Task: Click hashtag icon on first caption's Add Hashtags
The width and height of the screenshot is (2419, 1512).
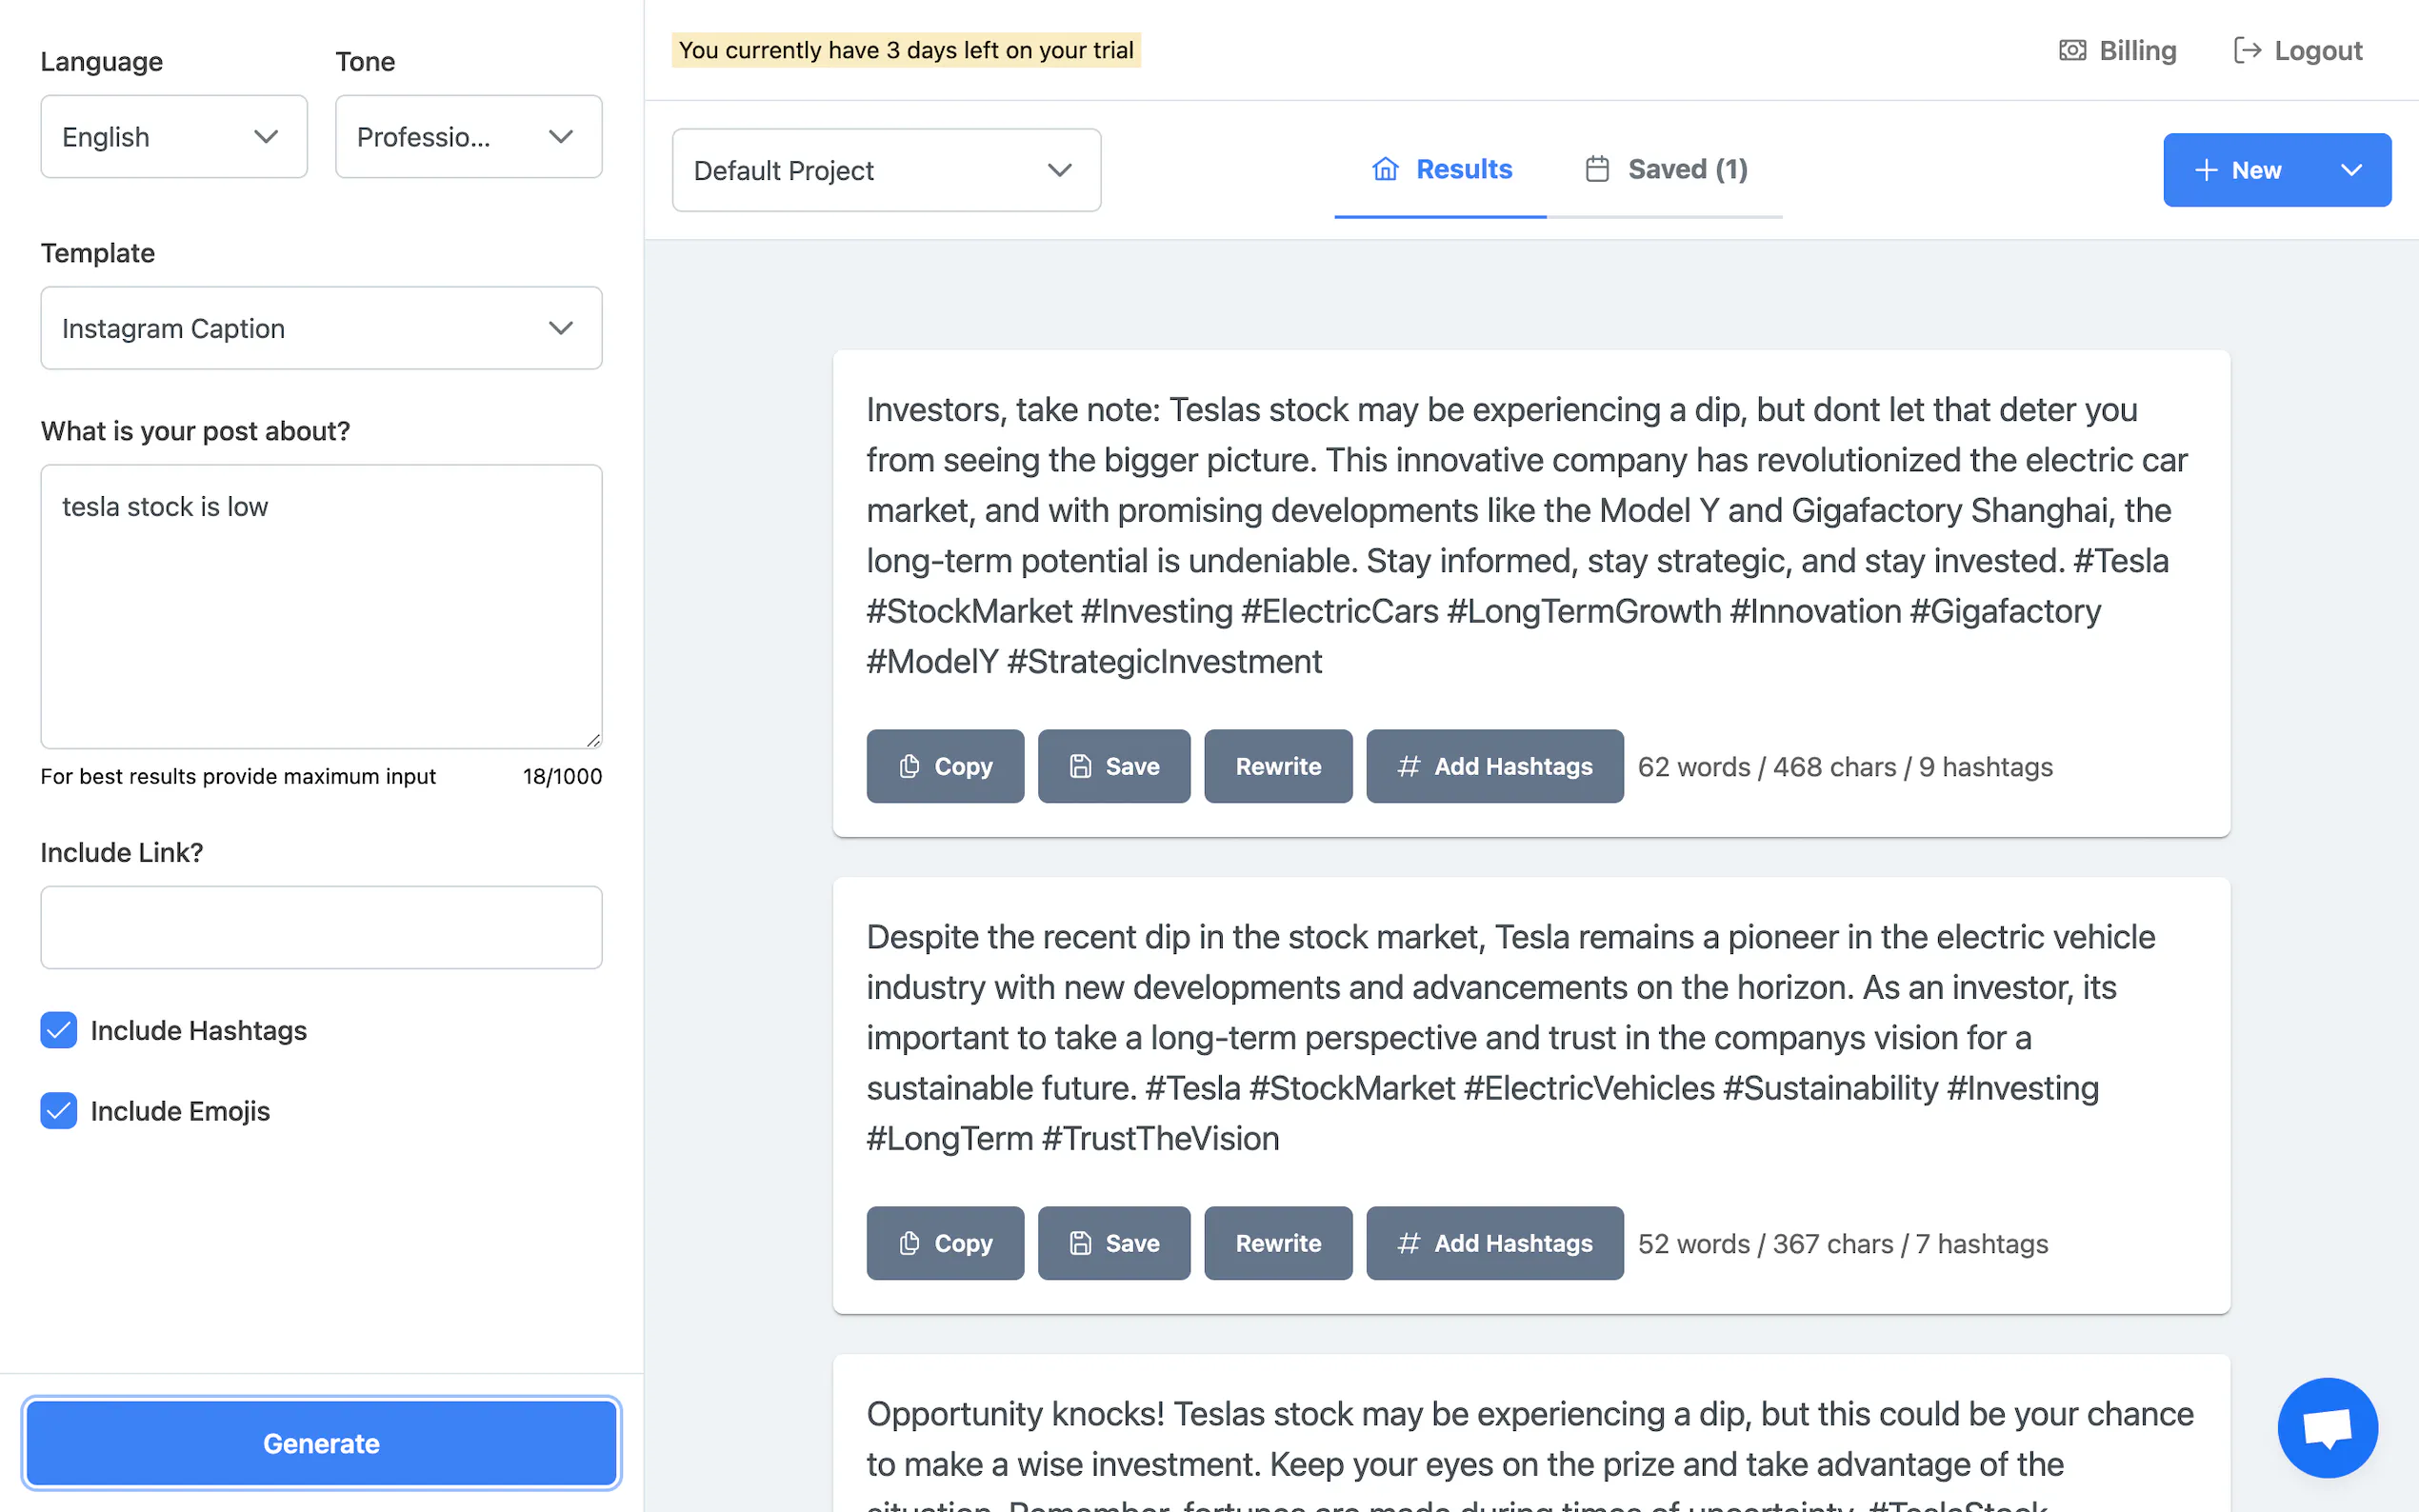Action: 1408,766
